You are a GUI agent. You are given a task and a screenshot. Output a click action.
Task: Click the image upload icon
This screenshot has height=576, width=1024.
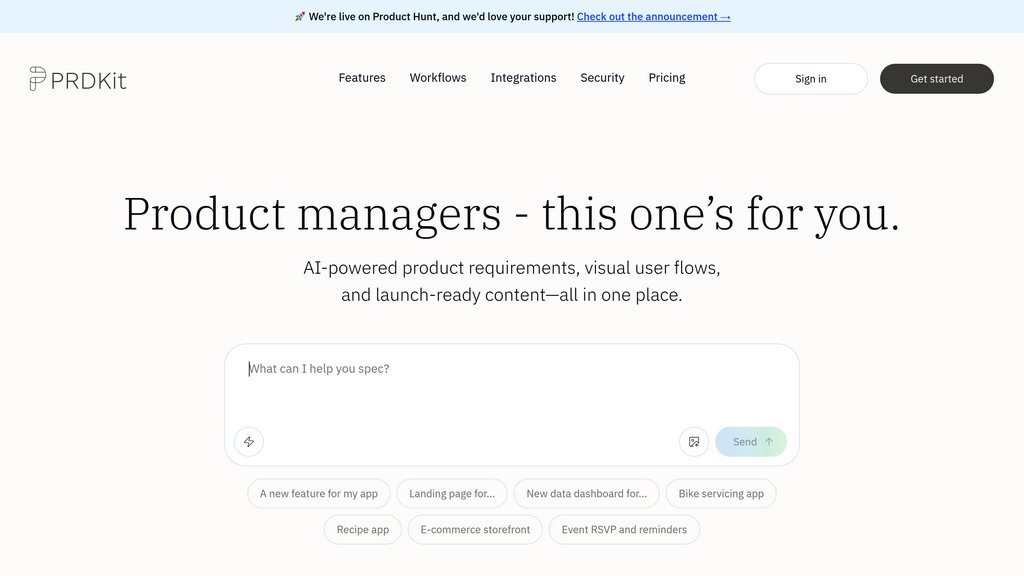point(694,441)
